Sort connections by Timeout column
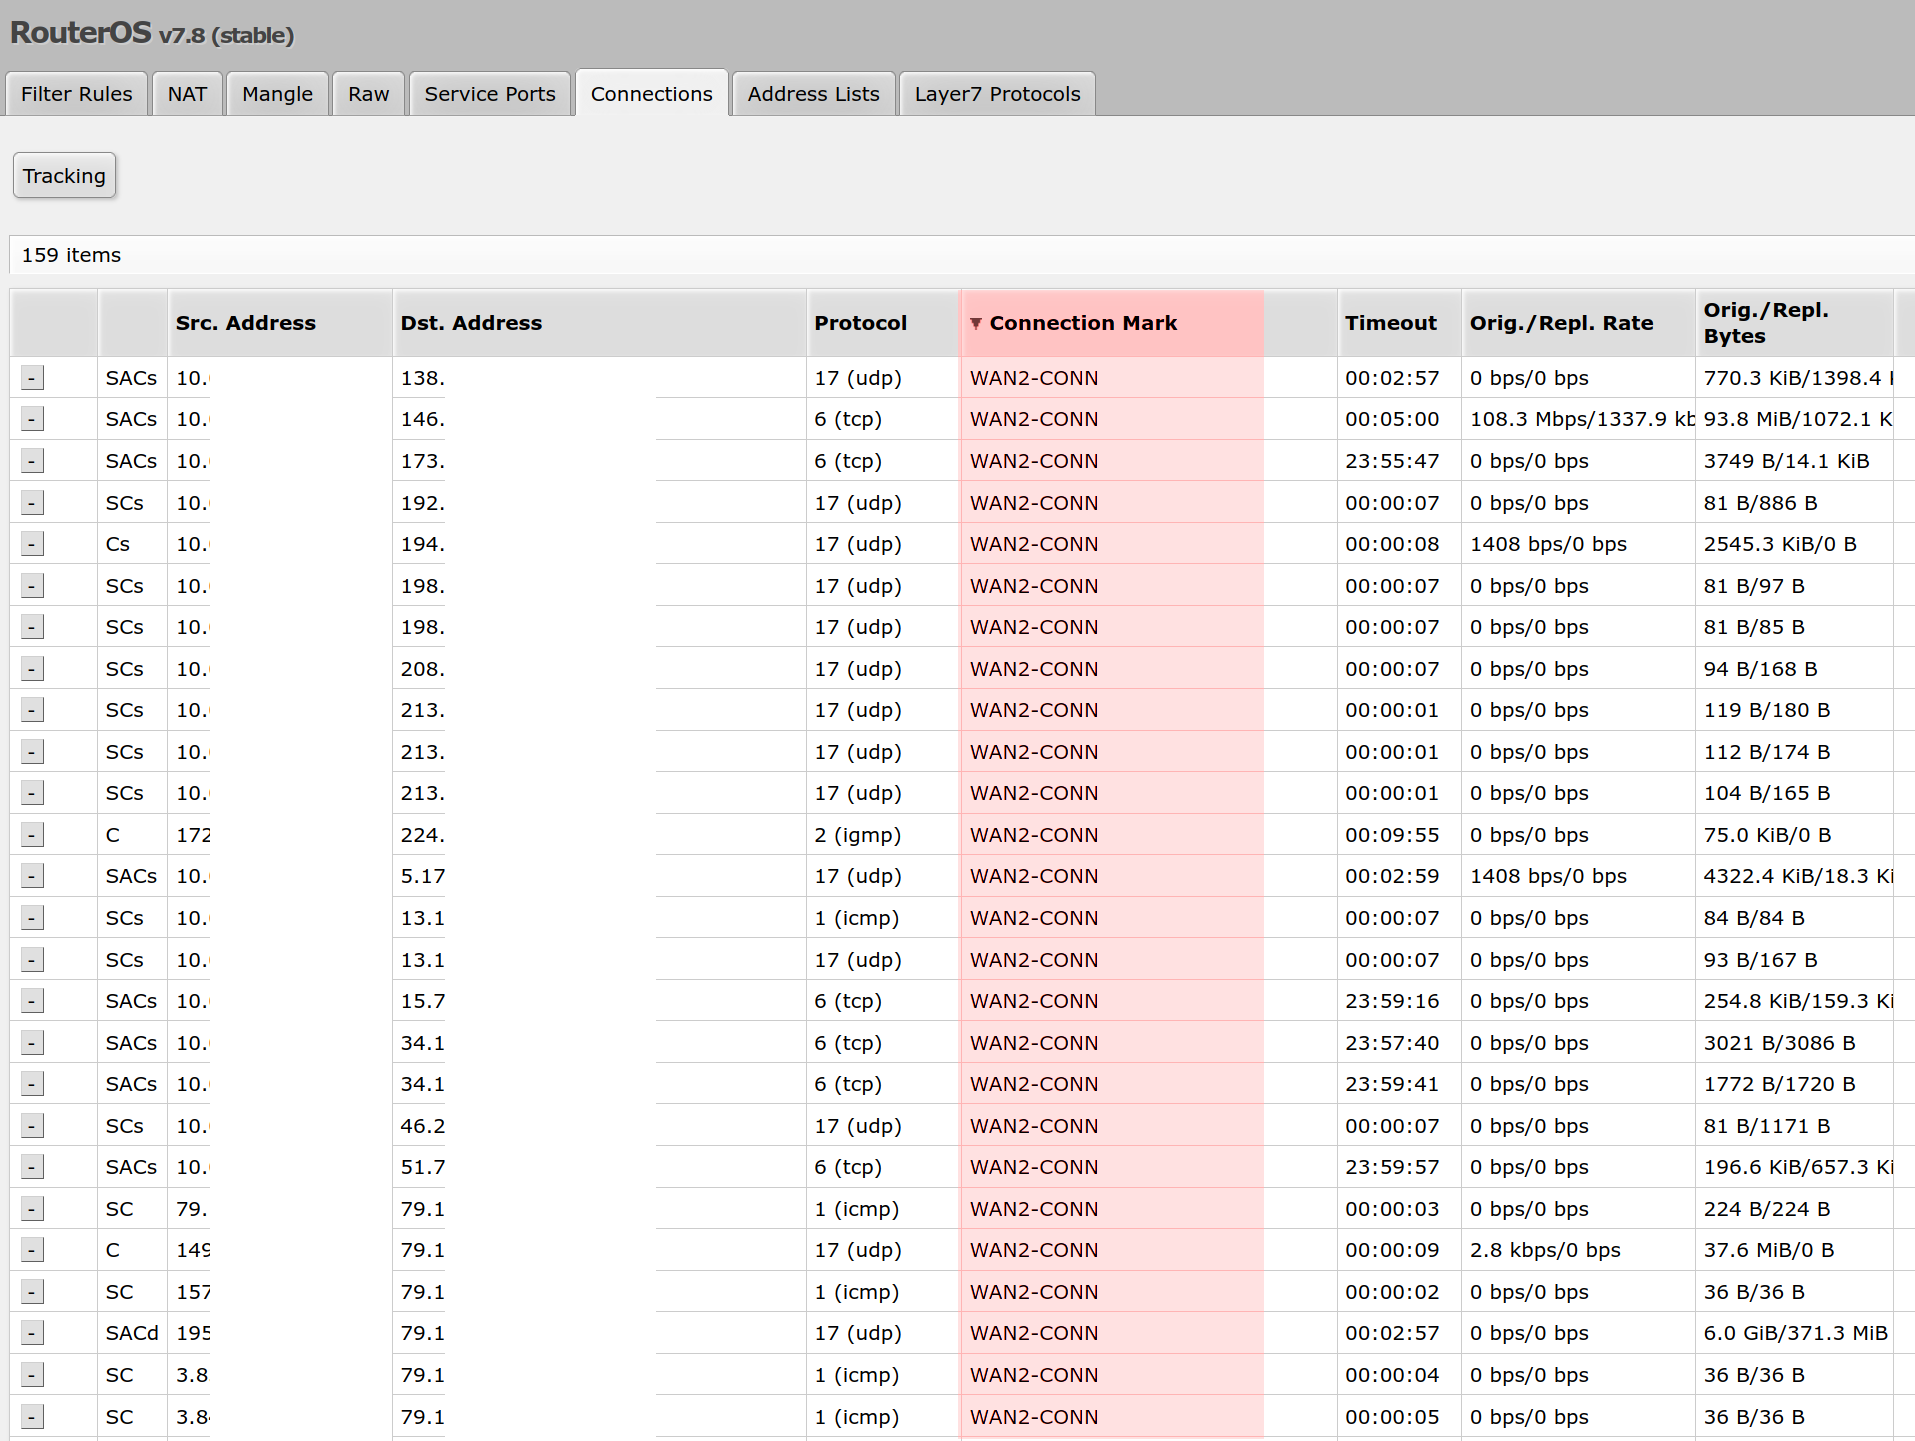This screenshot has height=1441, width=1915. [1399, 323]
